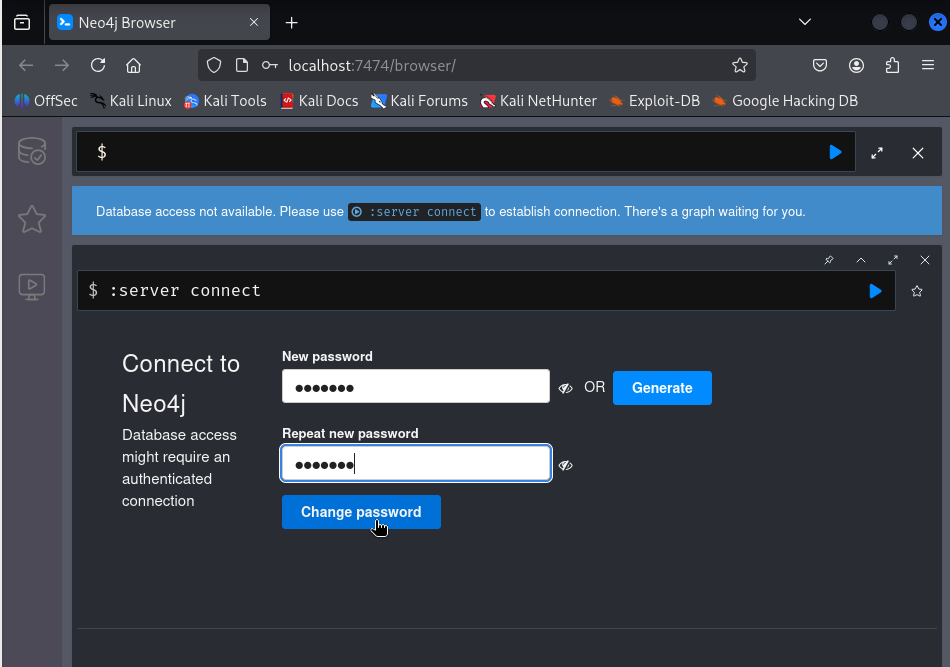Open the Favorites star sidebar icon
Image resolution: width=950 pixels, height=667 pixels.
(x=32, y=219)
